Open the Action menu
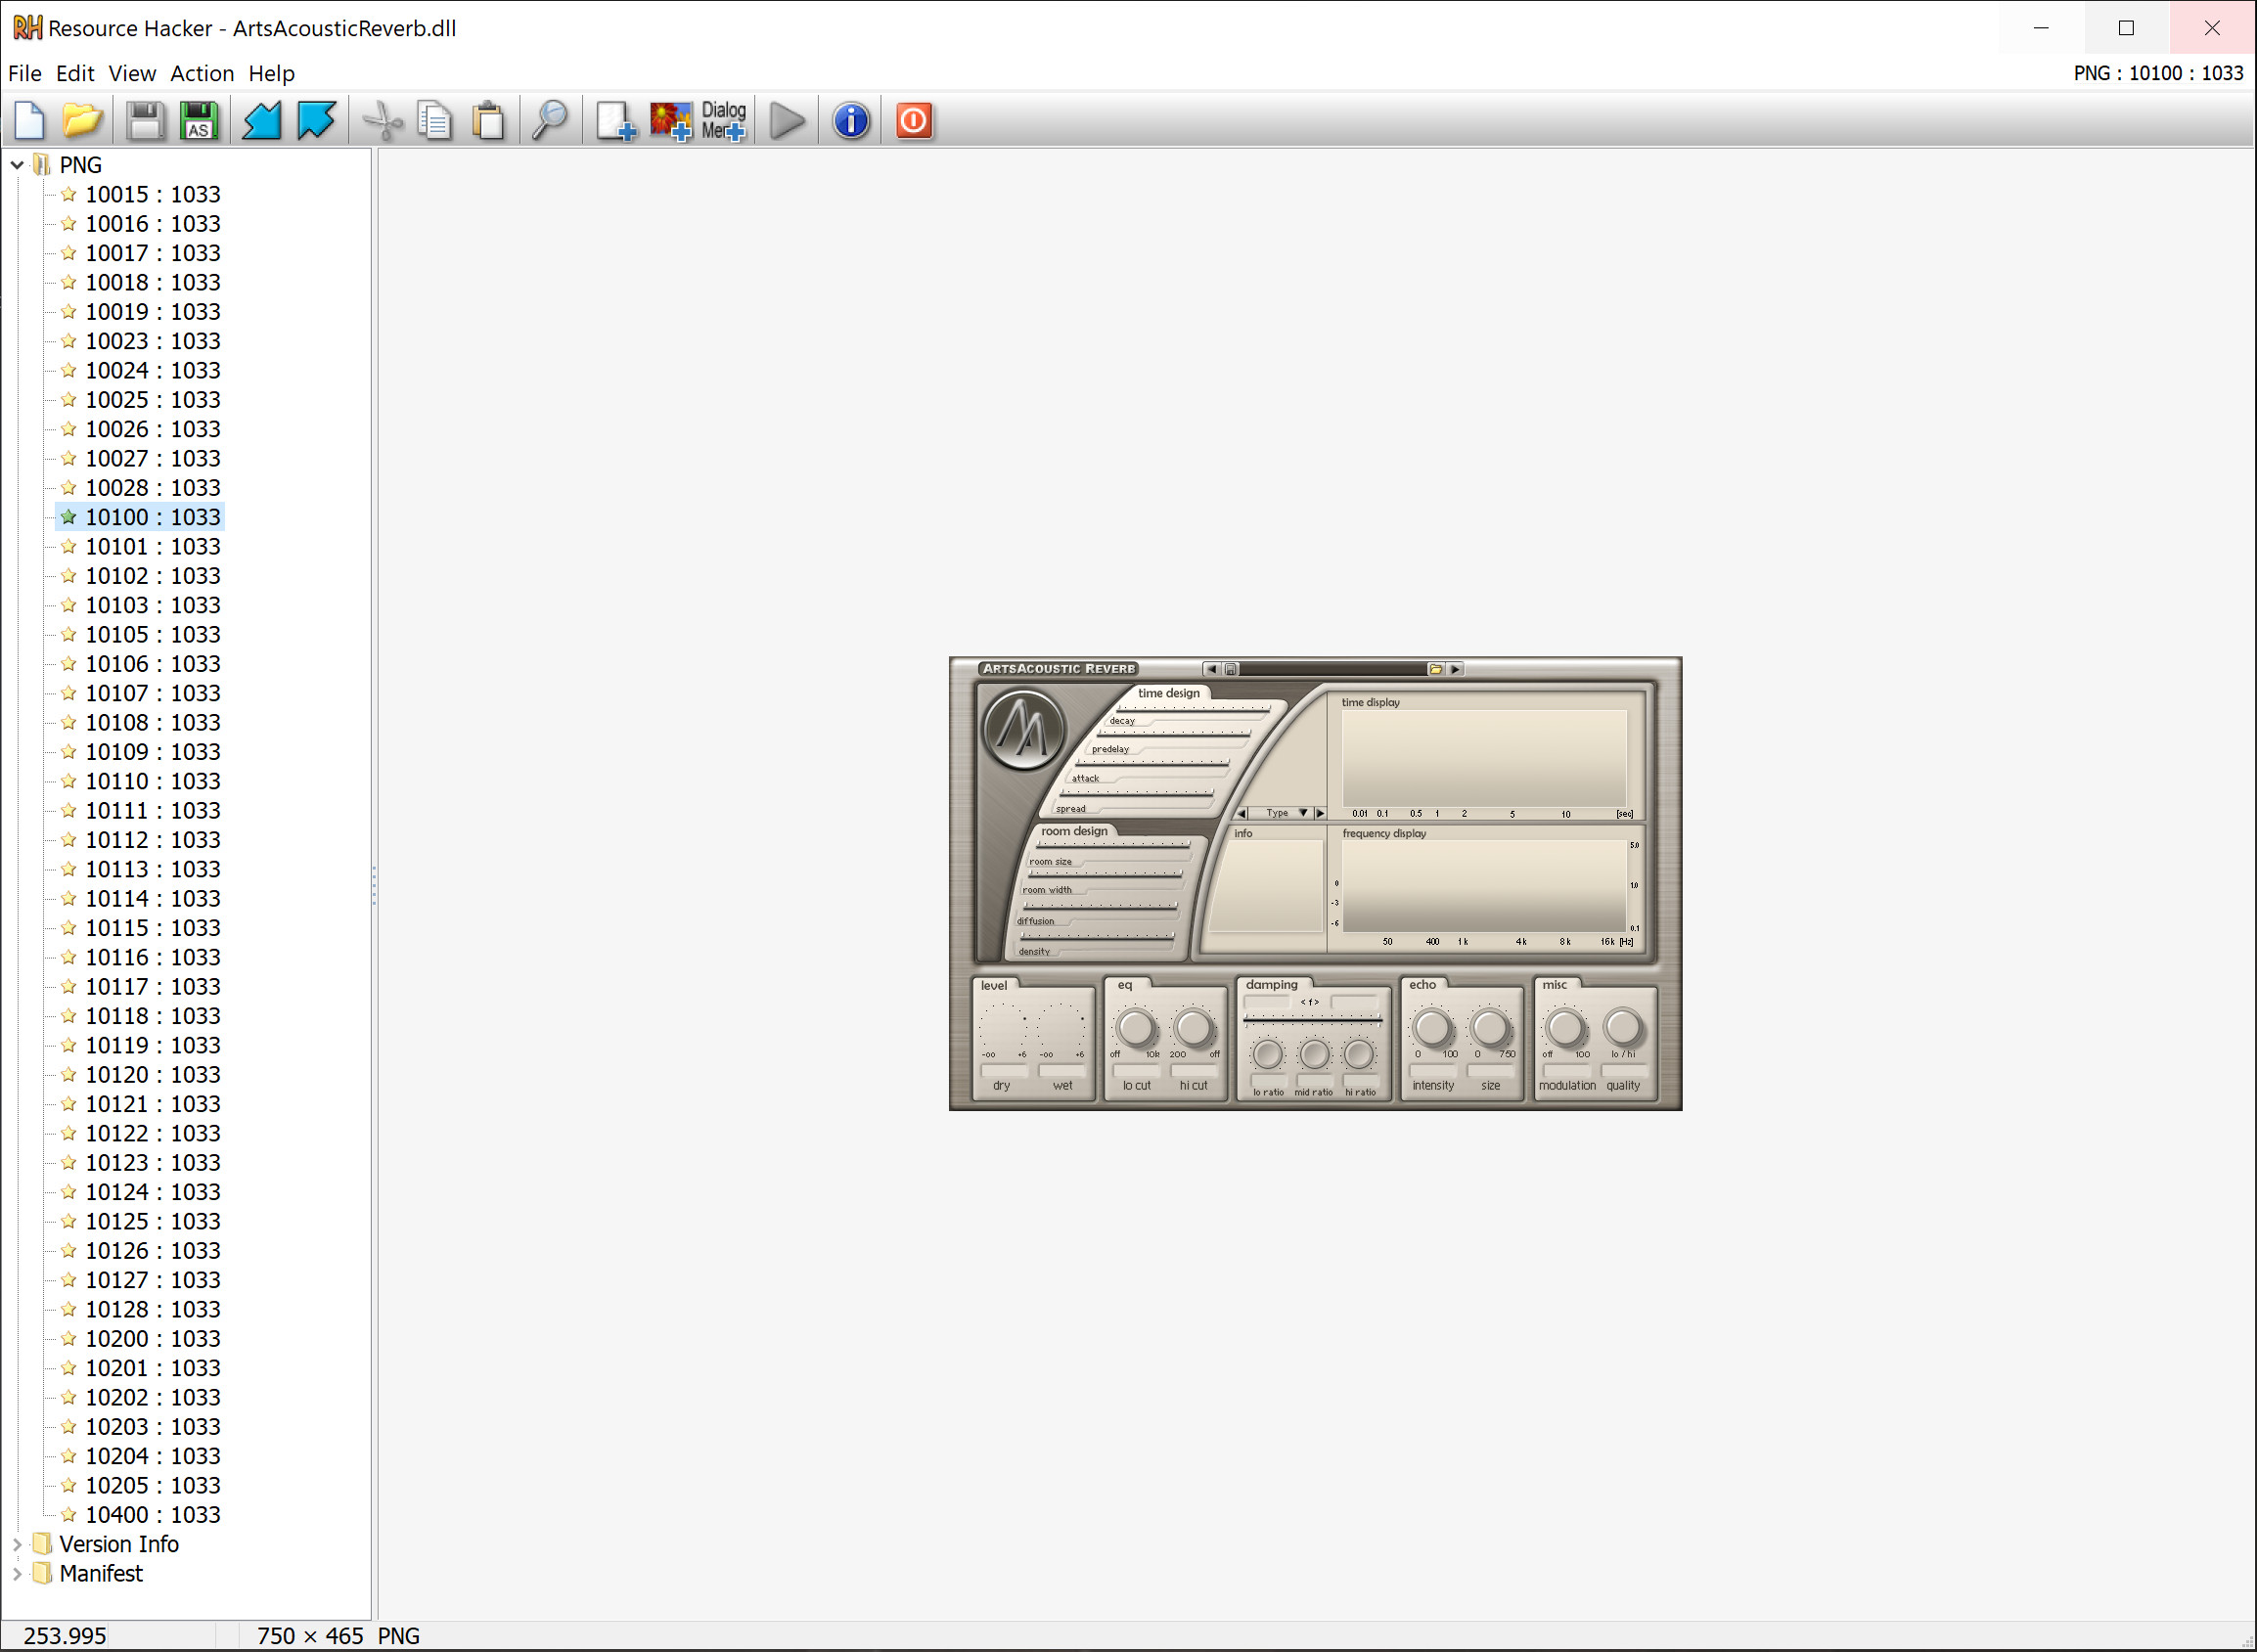Viewport: 2257px width, 1652px height. (202, 73)
